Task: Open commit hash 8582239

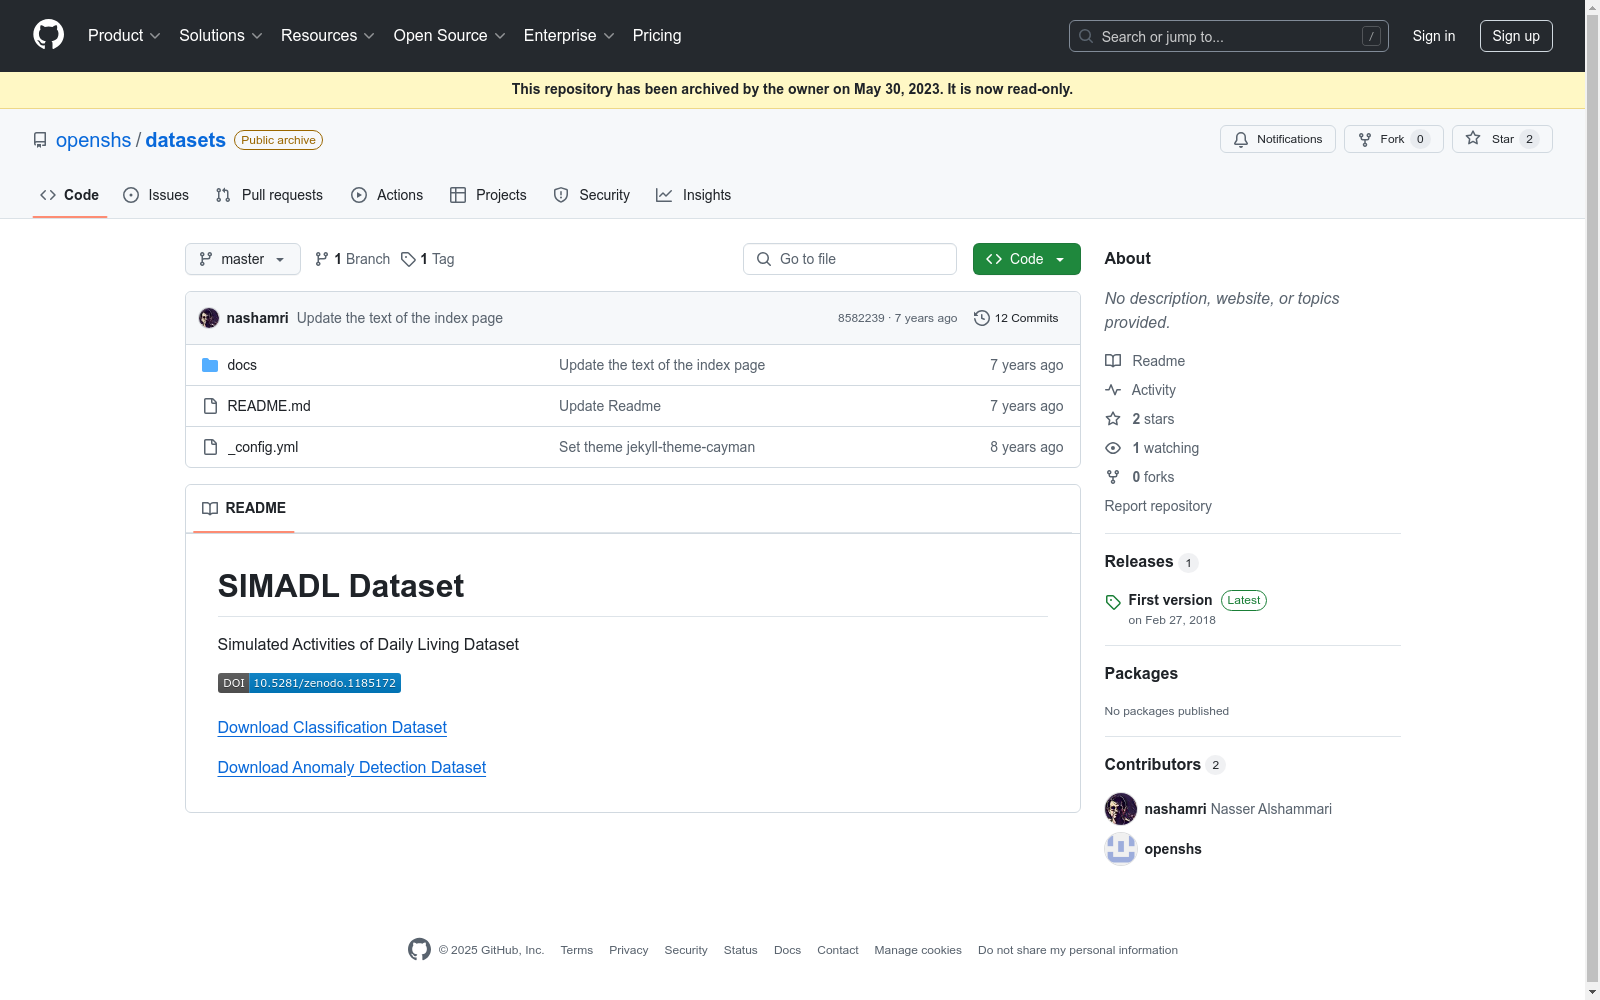Action: (x=861, y=318)
